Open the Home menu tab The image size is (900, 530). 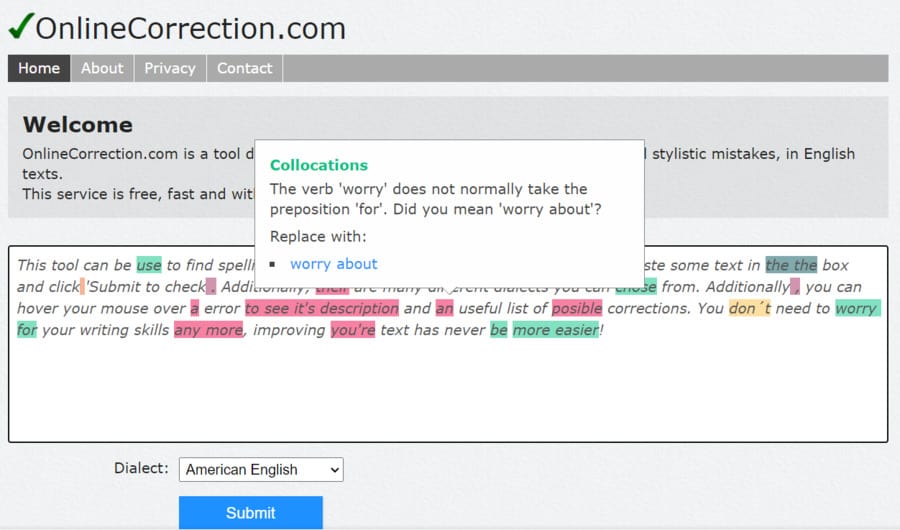click(x=39, y=68)
